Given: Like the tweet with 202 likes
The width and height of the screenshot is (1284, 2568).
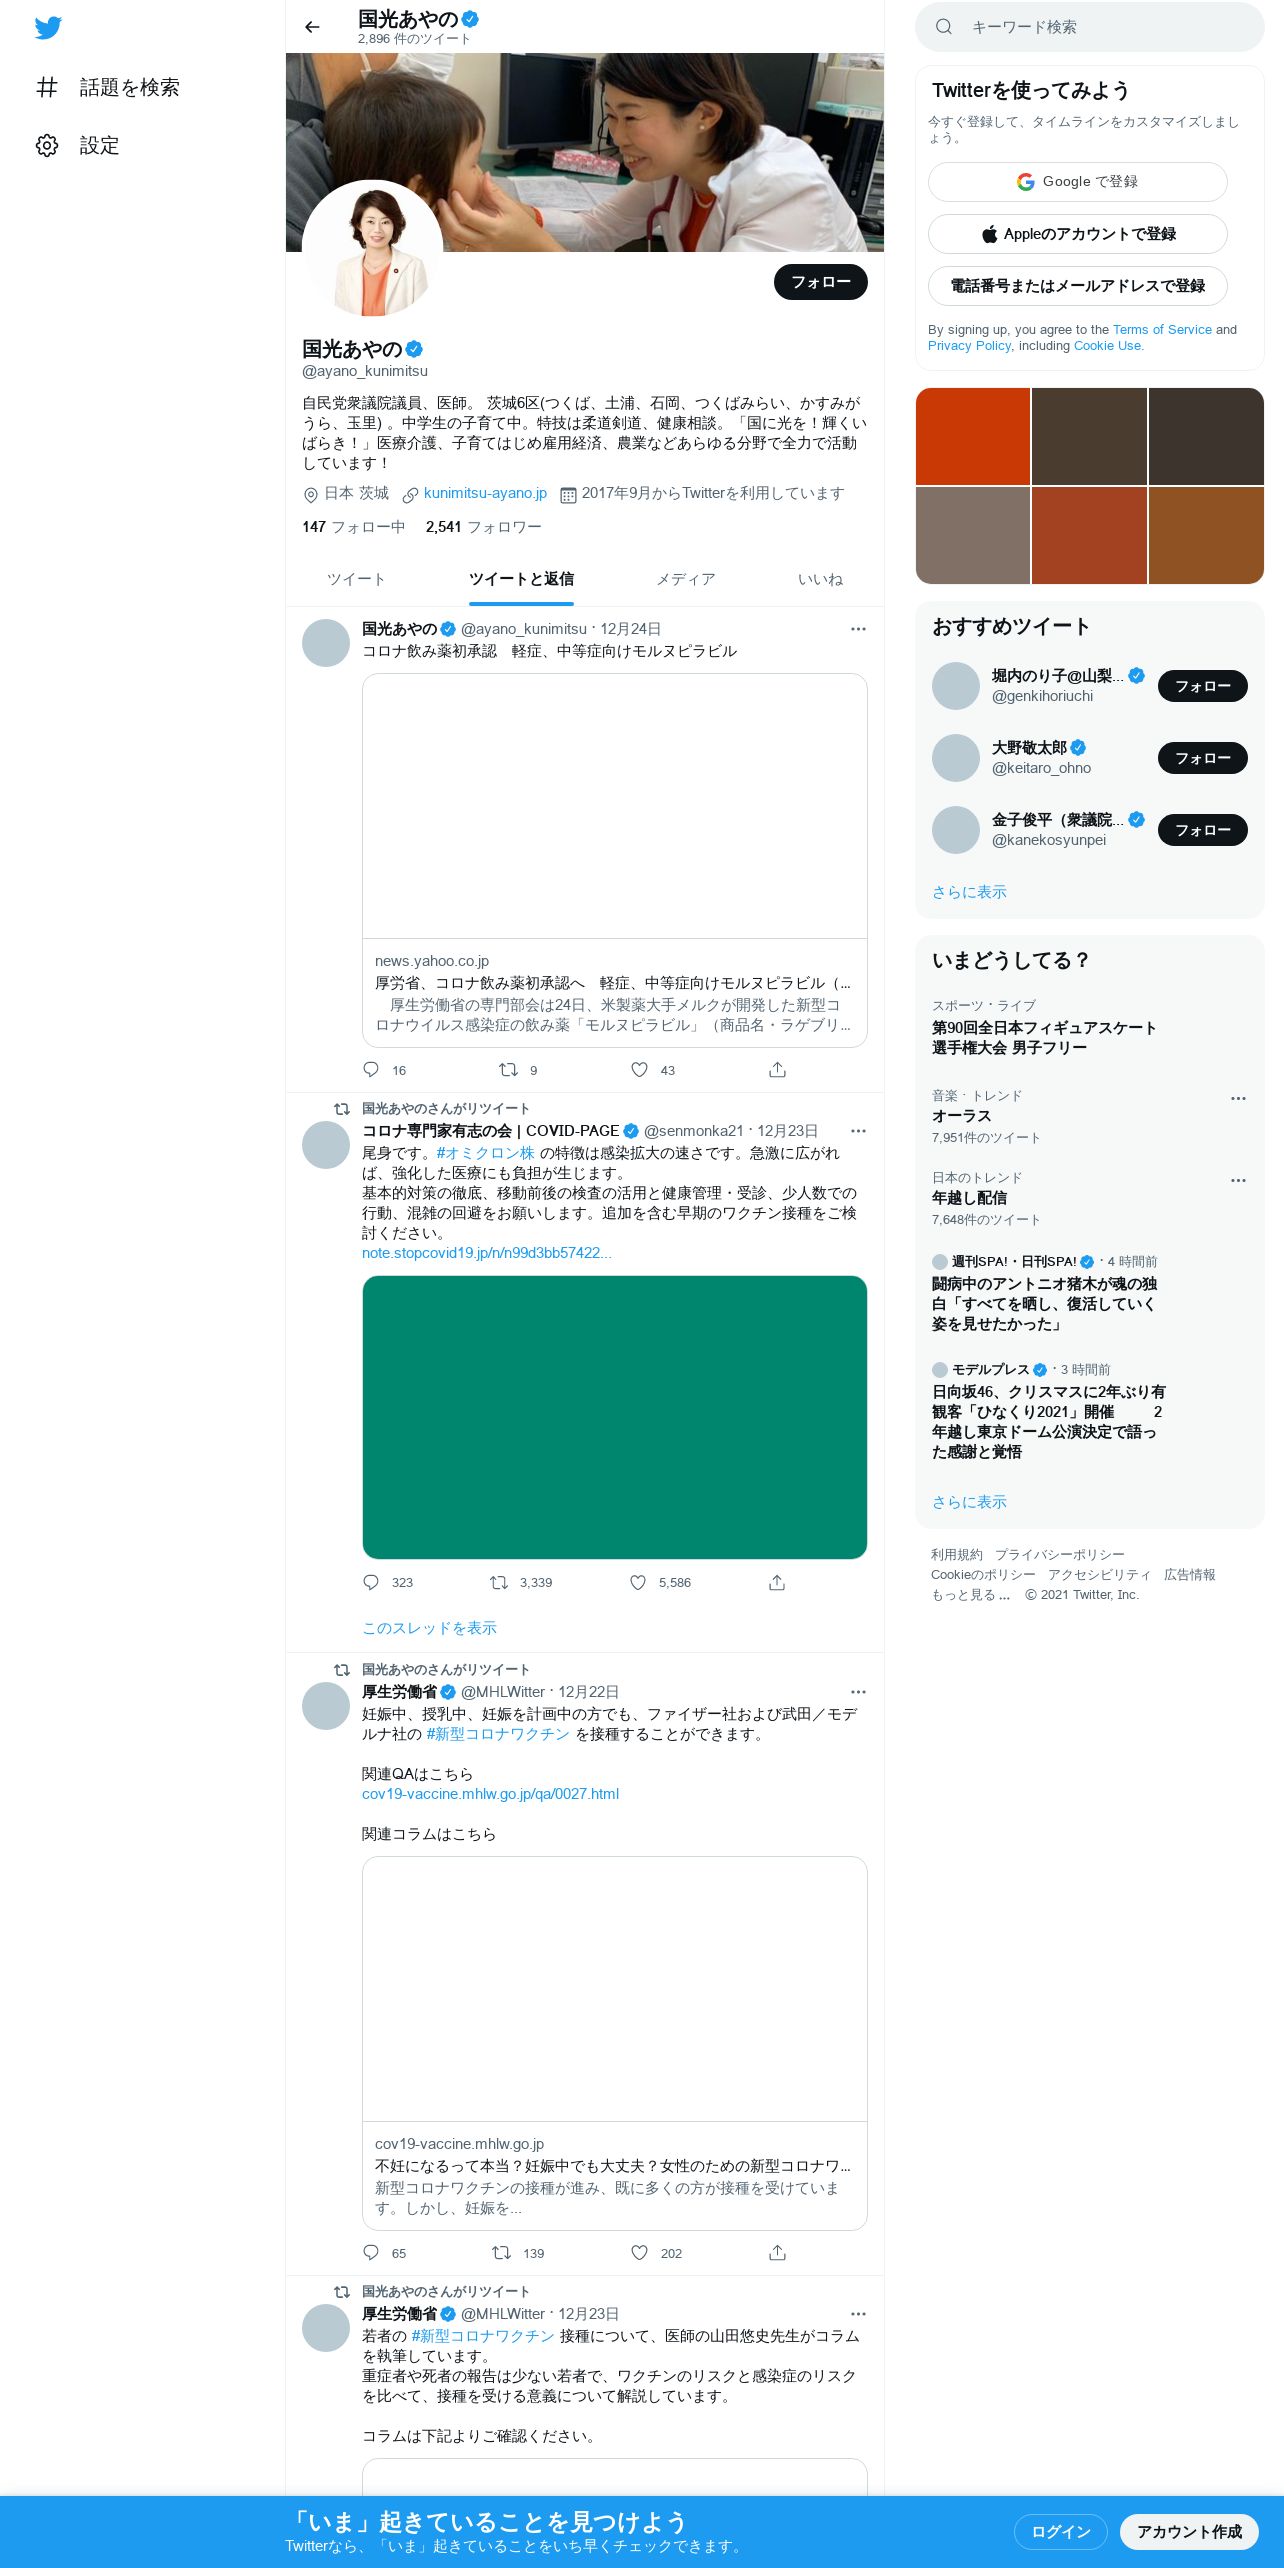Looking at the screenshot, I should click(x=640, y=2253).
